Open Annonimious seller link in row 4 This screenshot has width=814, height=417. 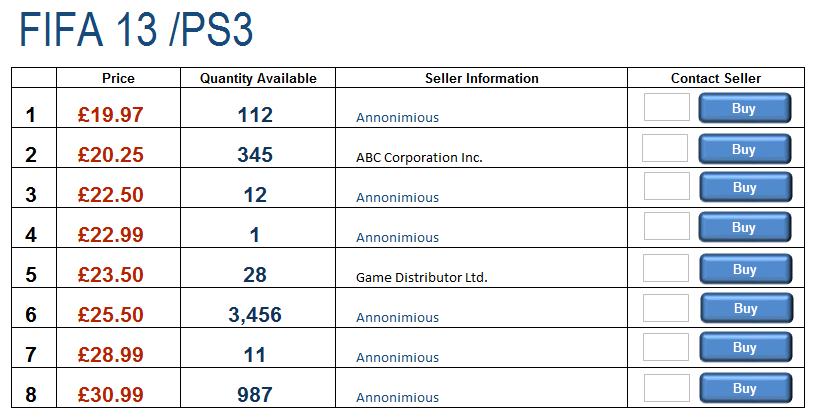pos(397,237)
